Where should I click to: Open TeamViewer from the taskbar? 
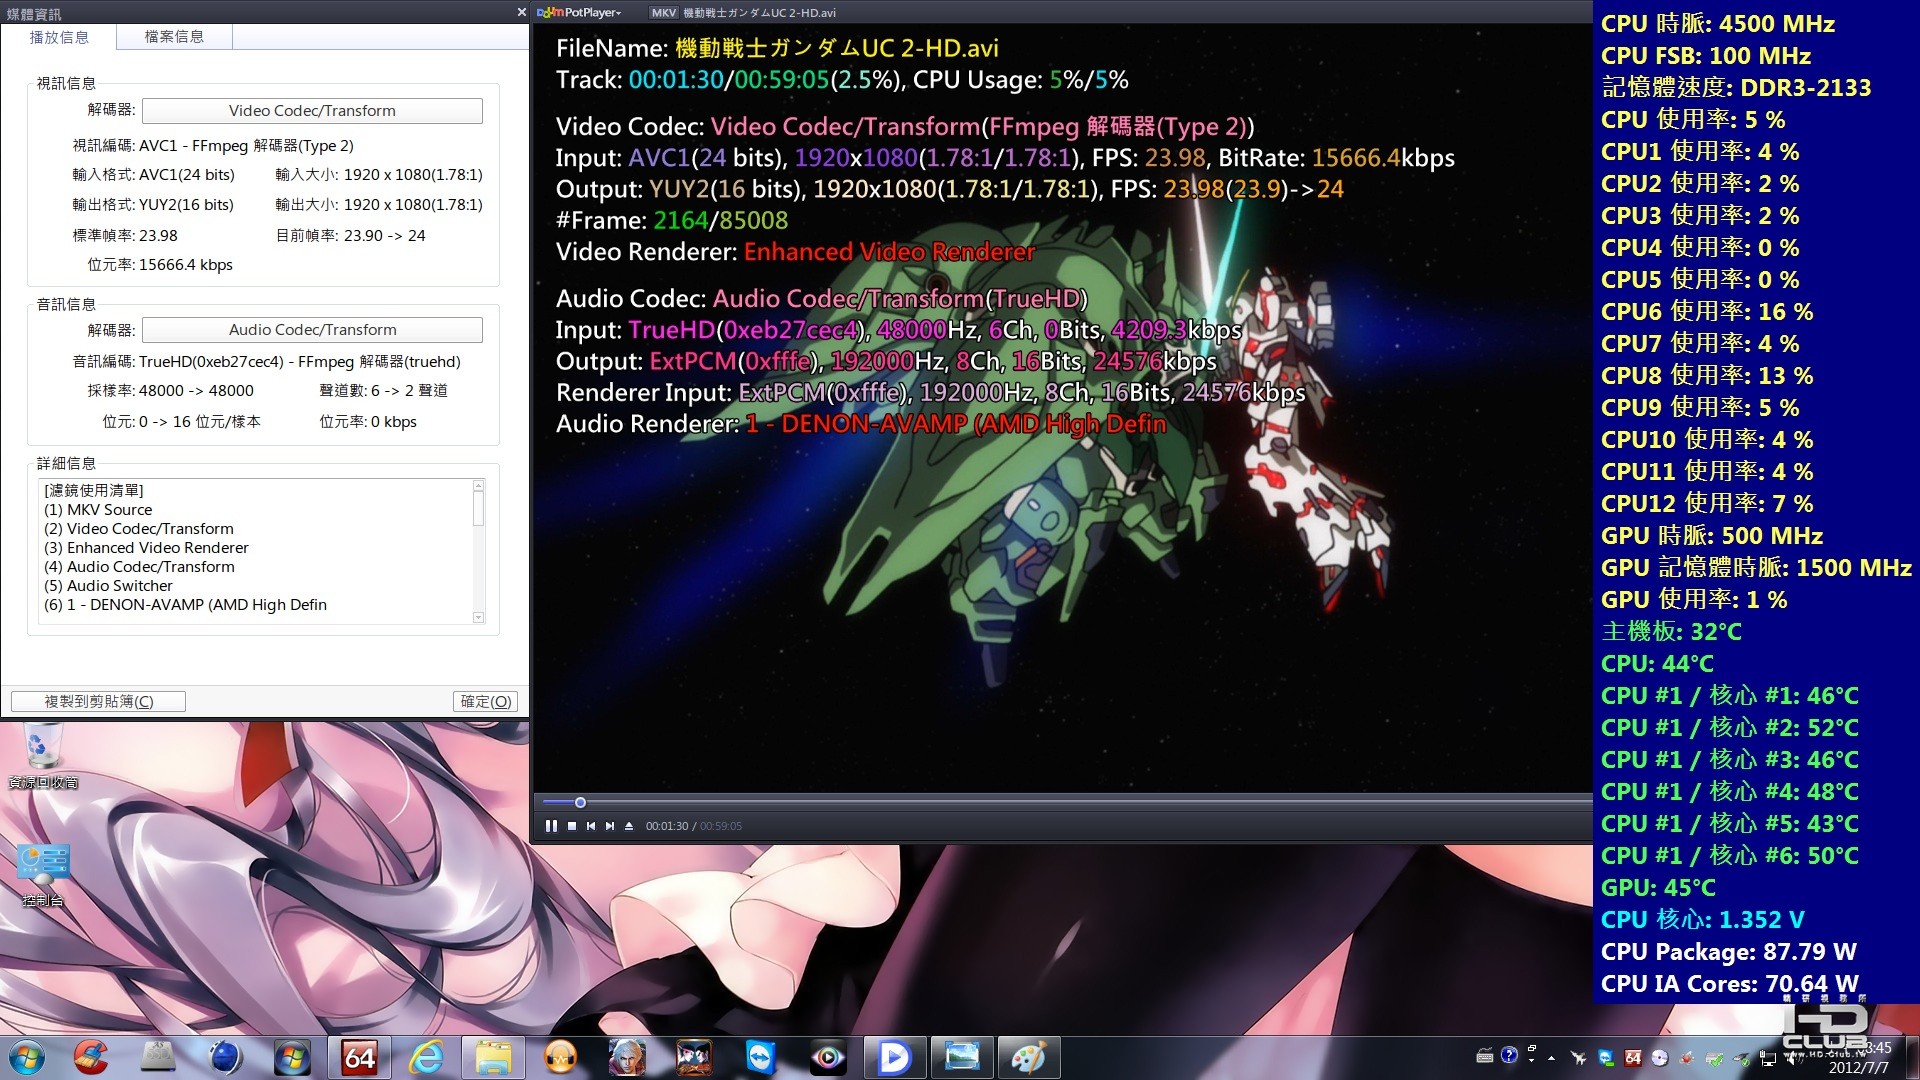click(x=762, y=1058)
